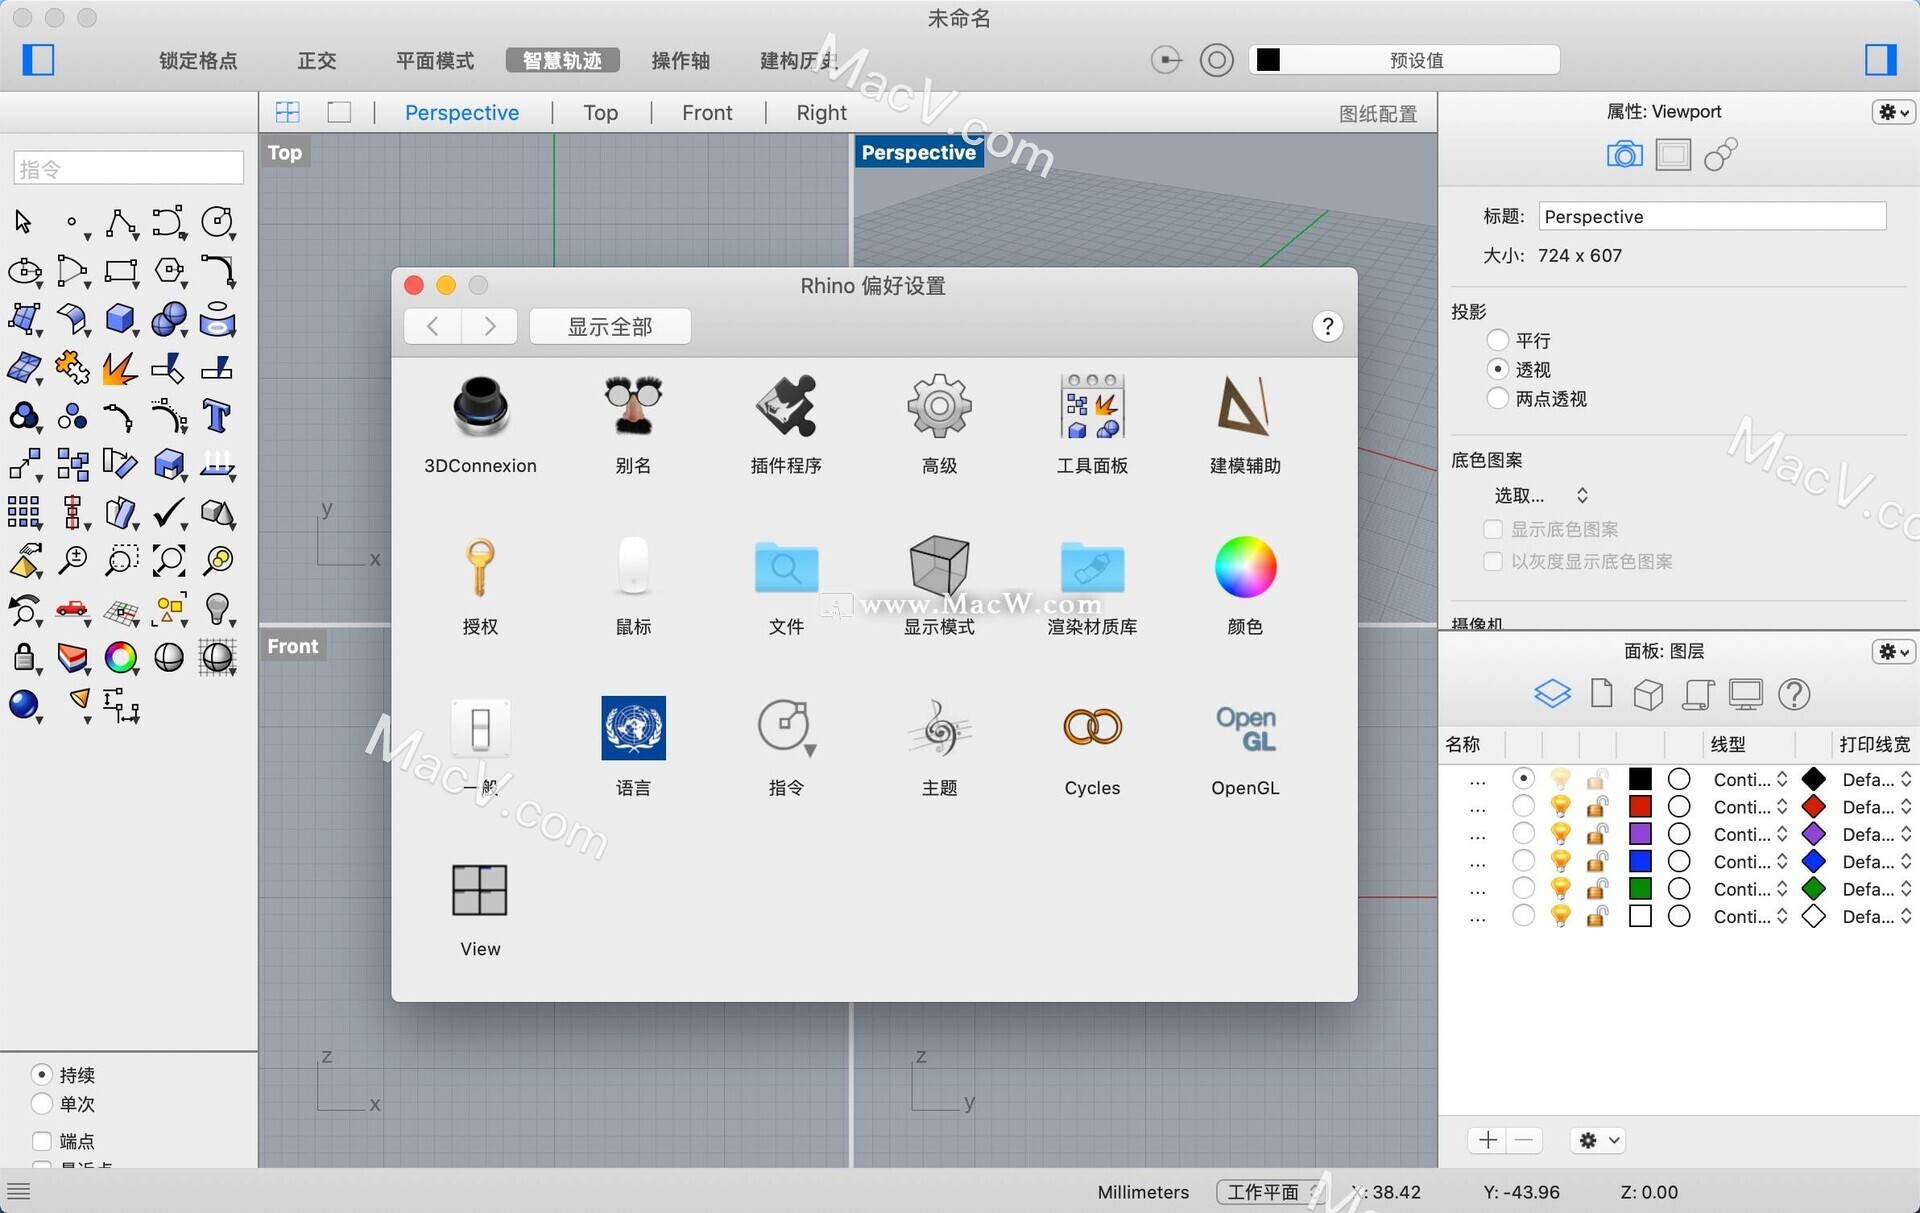Click the red color swatch of the second layer
Screen dimensions: 1920x1213
(x=1640, y=806)
